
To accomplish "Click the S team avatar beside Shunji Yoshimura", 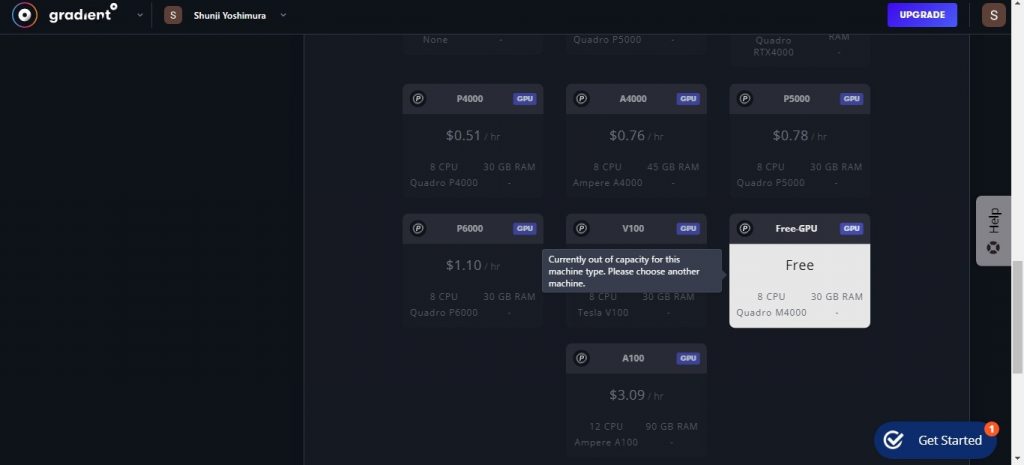I will point(173,15).
